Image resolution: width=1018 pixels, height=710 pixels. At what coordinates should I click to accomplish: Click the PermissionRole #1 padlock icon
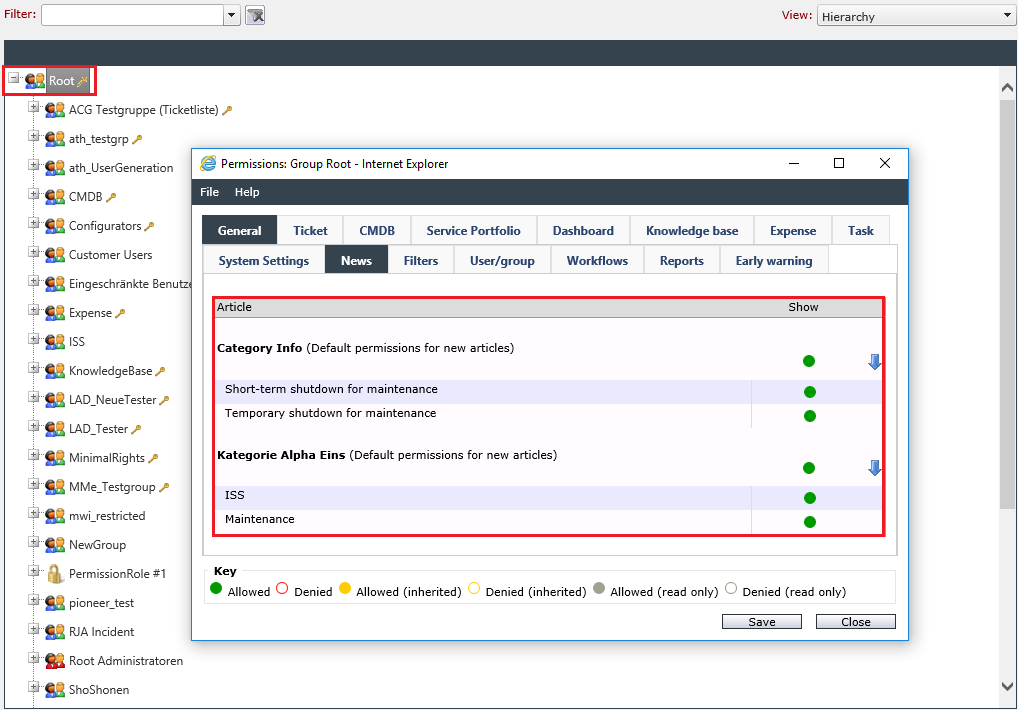[55, 574]
